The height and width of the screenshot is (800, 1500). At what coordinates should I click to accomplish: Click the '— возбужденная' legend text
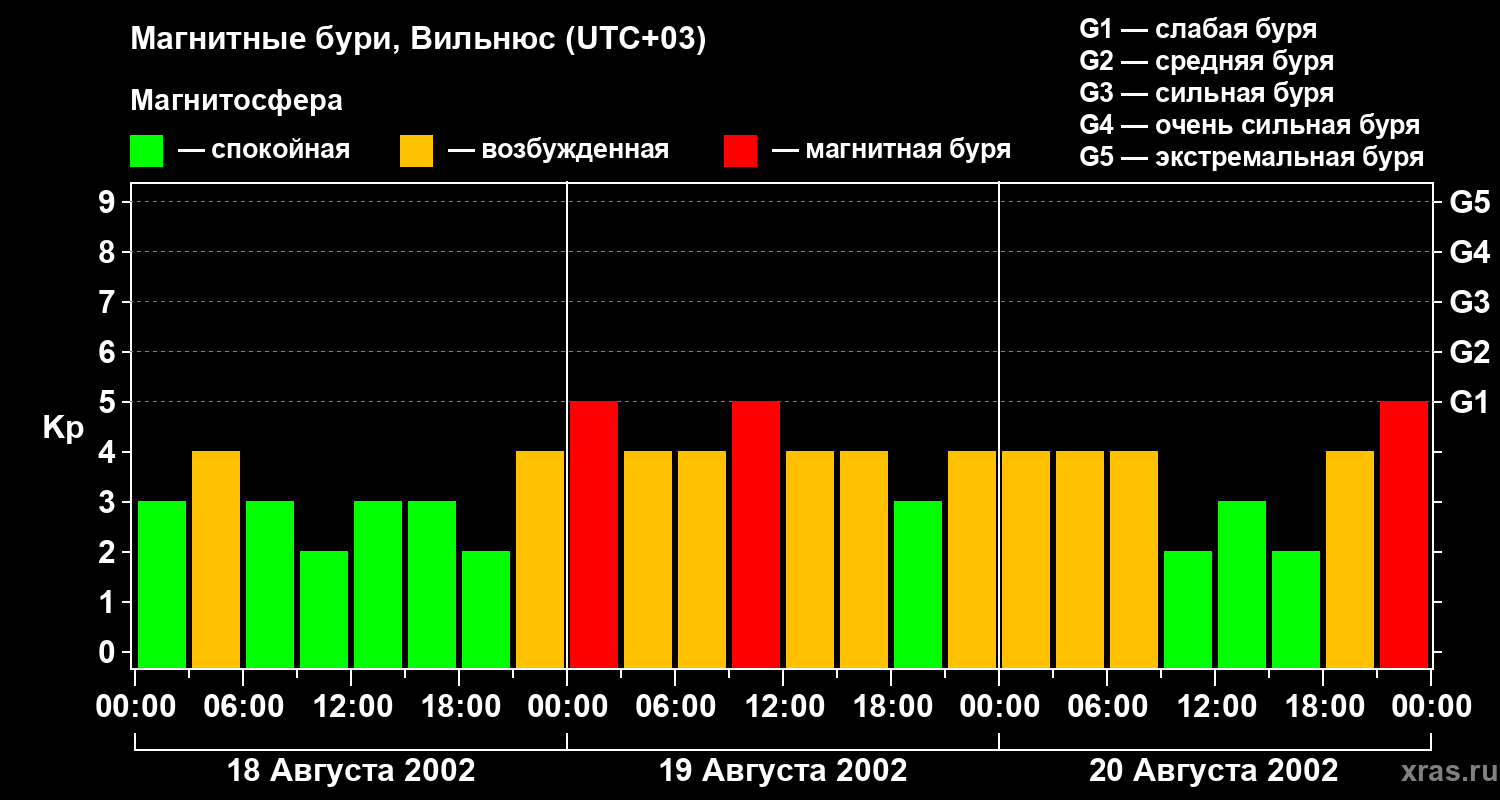[x=558, y=151]
